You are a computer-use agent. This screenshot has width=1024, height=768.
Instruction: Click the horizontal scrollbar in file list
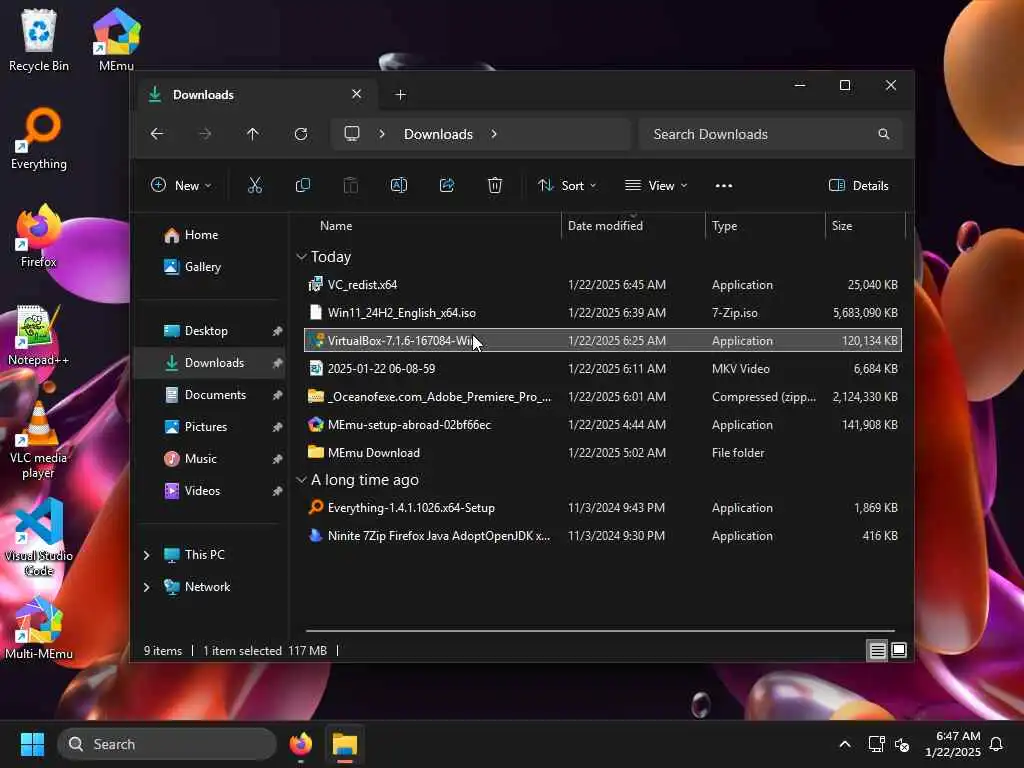[600, 631]
